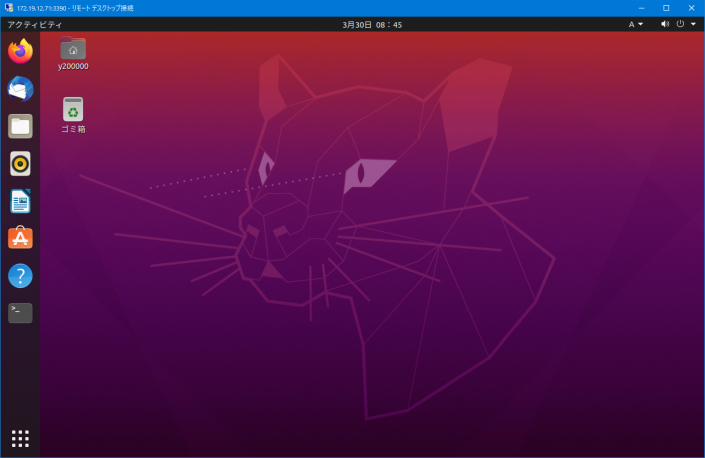This screenshot has width=705, height=458.
Task: Open the Help icon in dock
Action: pyautogui.click(x=20, y=276)
